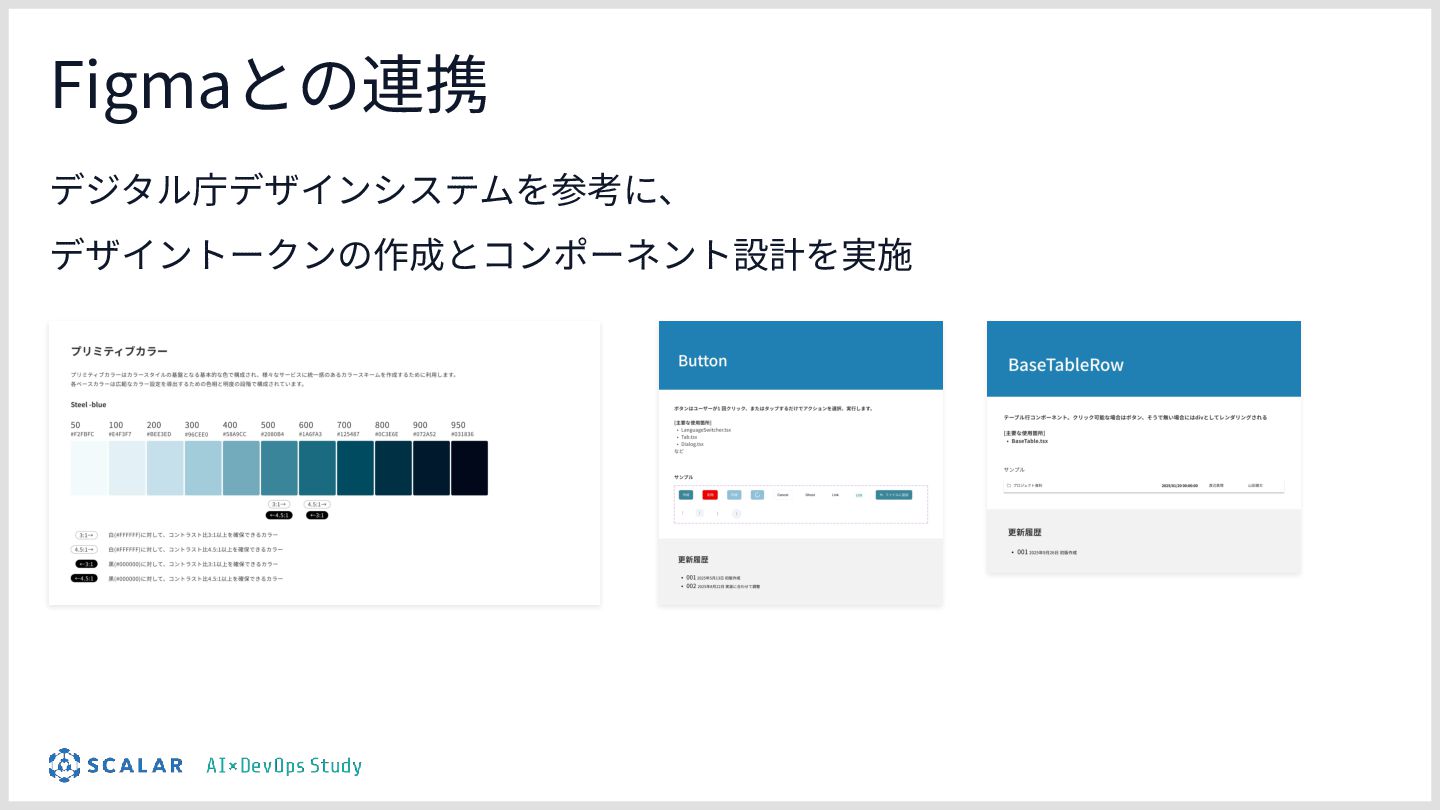
Task: Click the サンプル label in BaseTableRow card
Action: tap(1014, 469)
